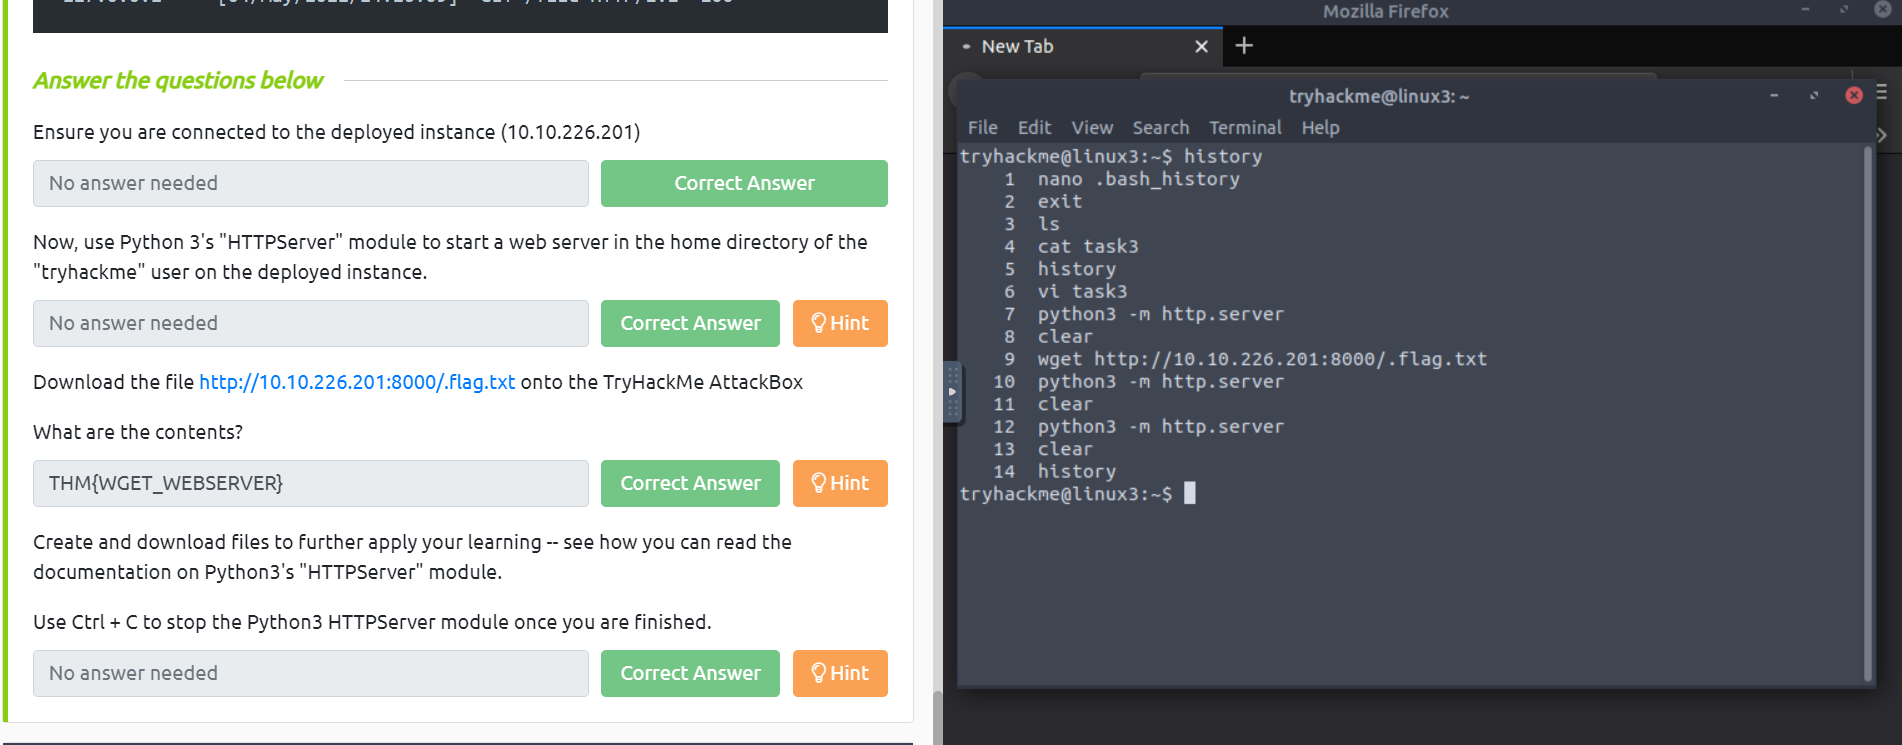The height and width of the screenshot is (745, 1902).
Task: Open the terminal File menu
Action: coord(982,127)
